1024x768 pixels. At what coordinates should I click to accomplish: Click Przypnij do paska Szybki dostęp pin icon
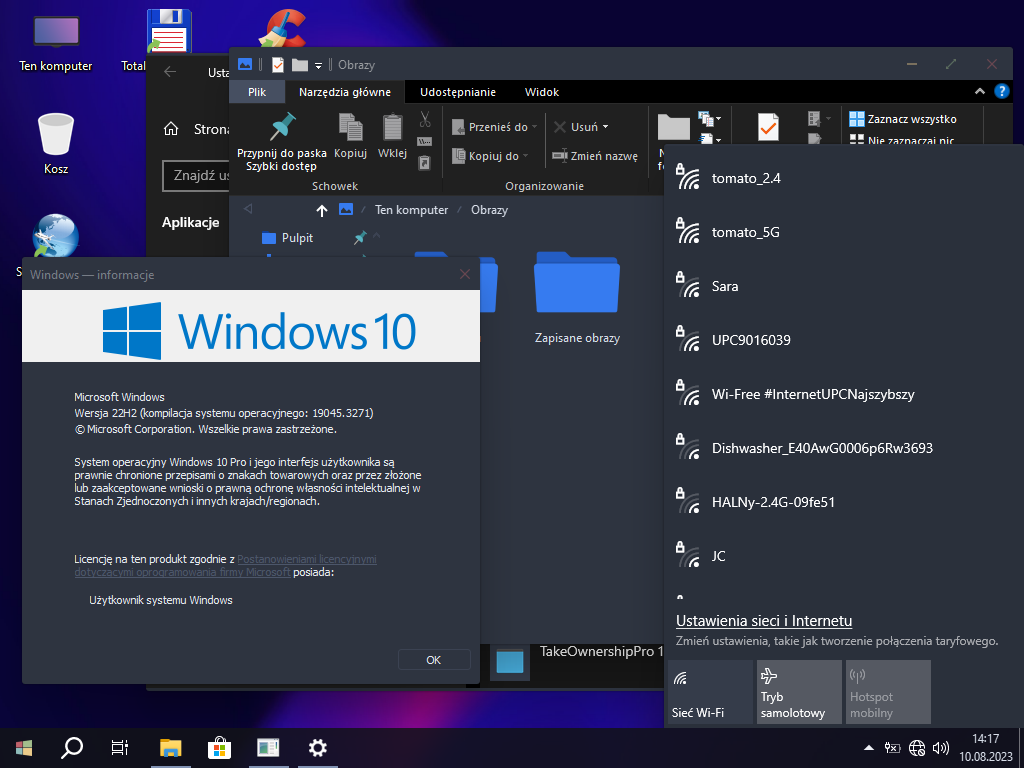click(281, 128)
